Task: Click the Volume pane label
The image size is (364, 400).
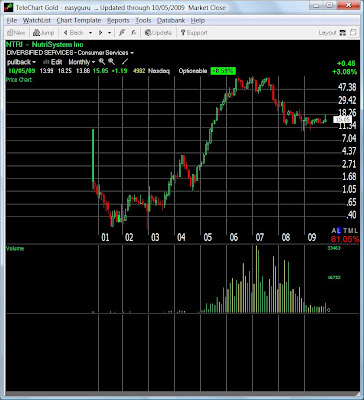Action: (x=15, y=248)
